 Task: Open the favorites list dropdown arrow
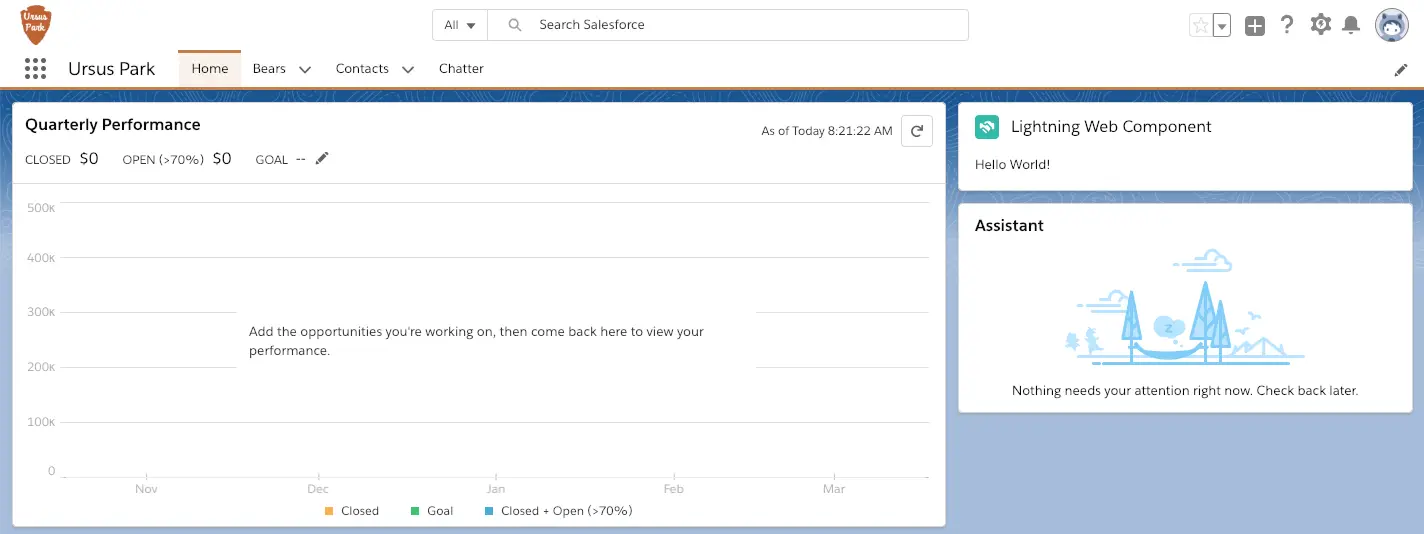[x=1221, y=26]
